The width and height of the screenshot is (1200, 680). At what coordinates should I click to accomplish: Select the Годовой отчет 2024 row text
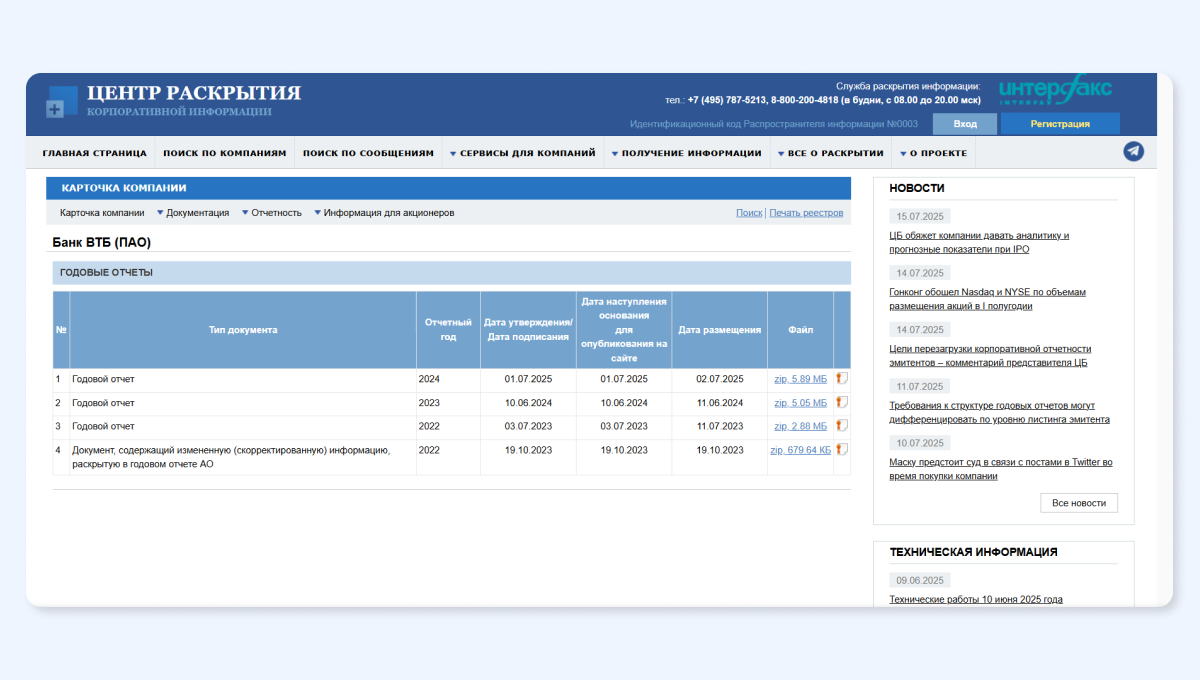(x=103, y=379)
